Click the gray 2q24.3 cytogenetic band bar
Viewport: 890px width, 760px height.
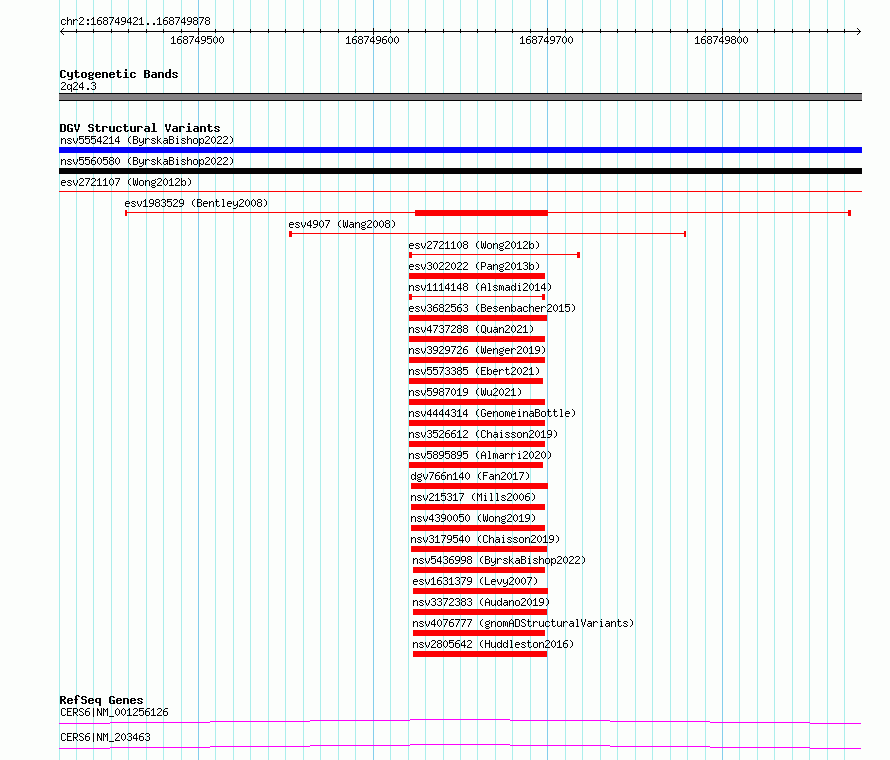click(x=460, y=97)
